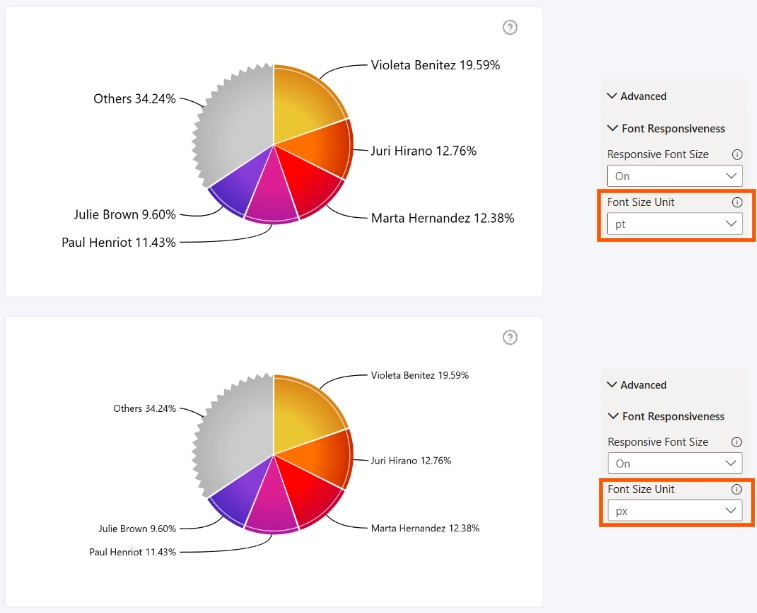This screenshot has width=757, height=613.
Task: Open the Font Size Unit dropdown showing px
Action: tap(675, 511)
